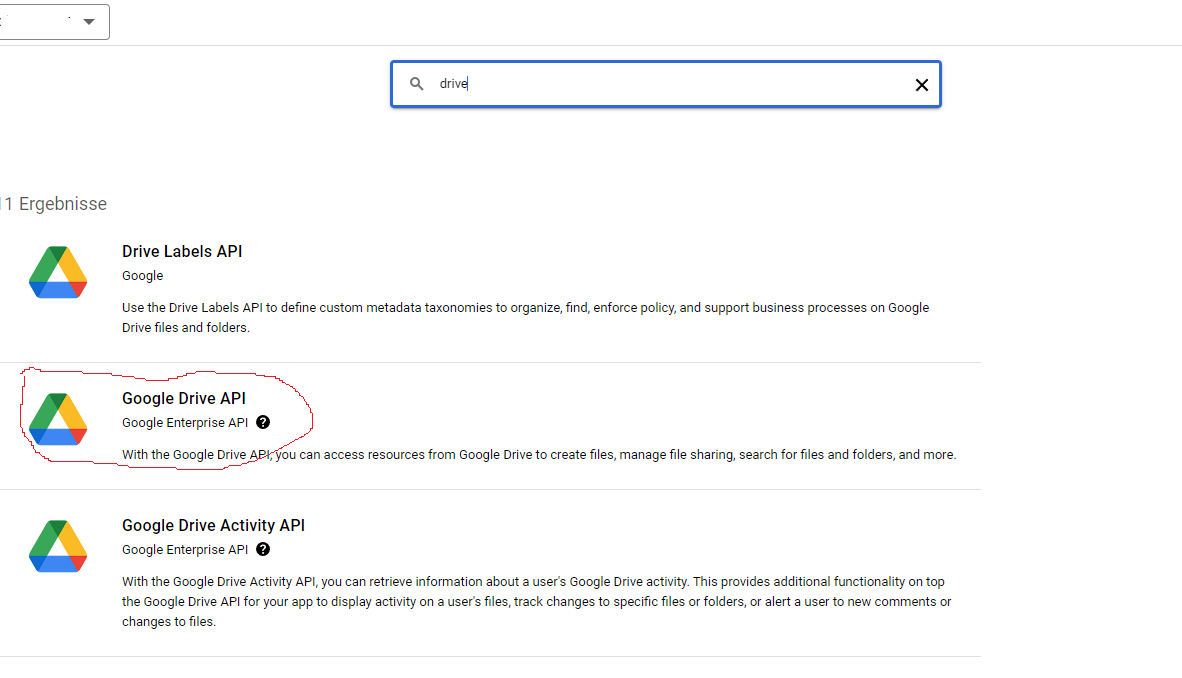Screen dimensions: 1182x678
Task: Click the Google Drive Activity API logo
Action: 58,546
